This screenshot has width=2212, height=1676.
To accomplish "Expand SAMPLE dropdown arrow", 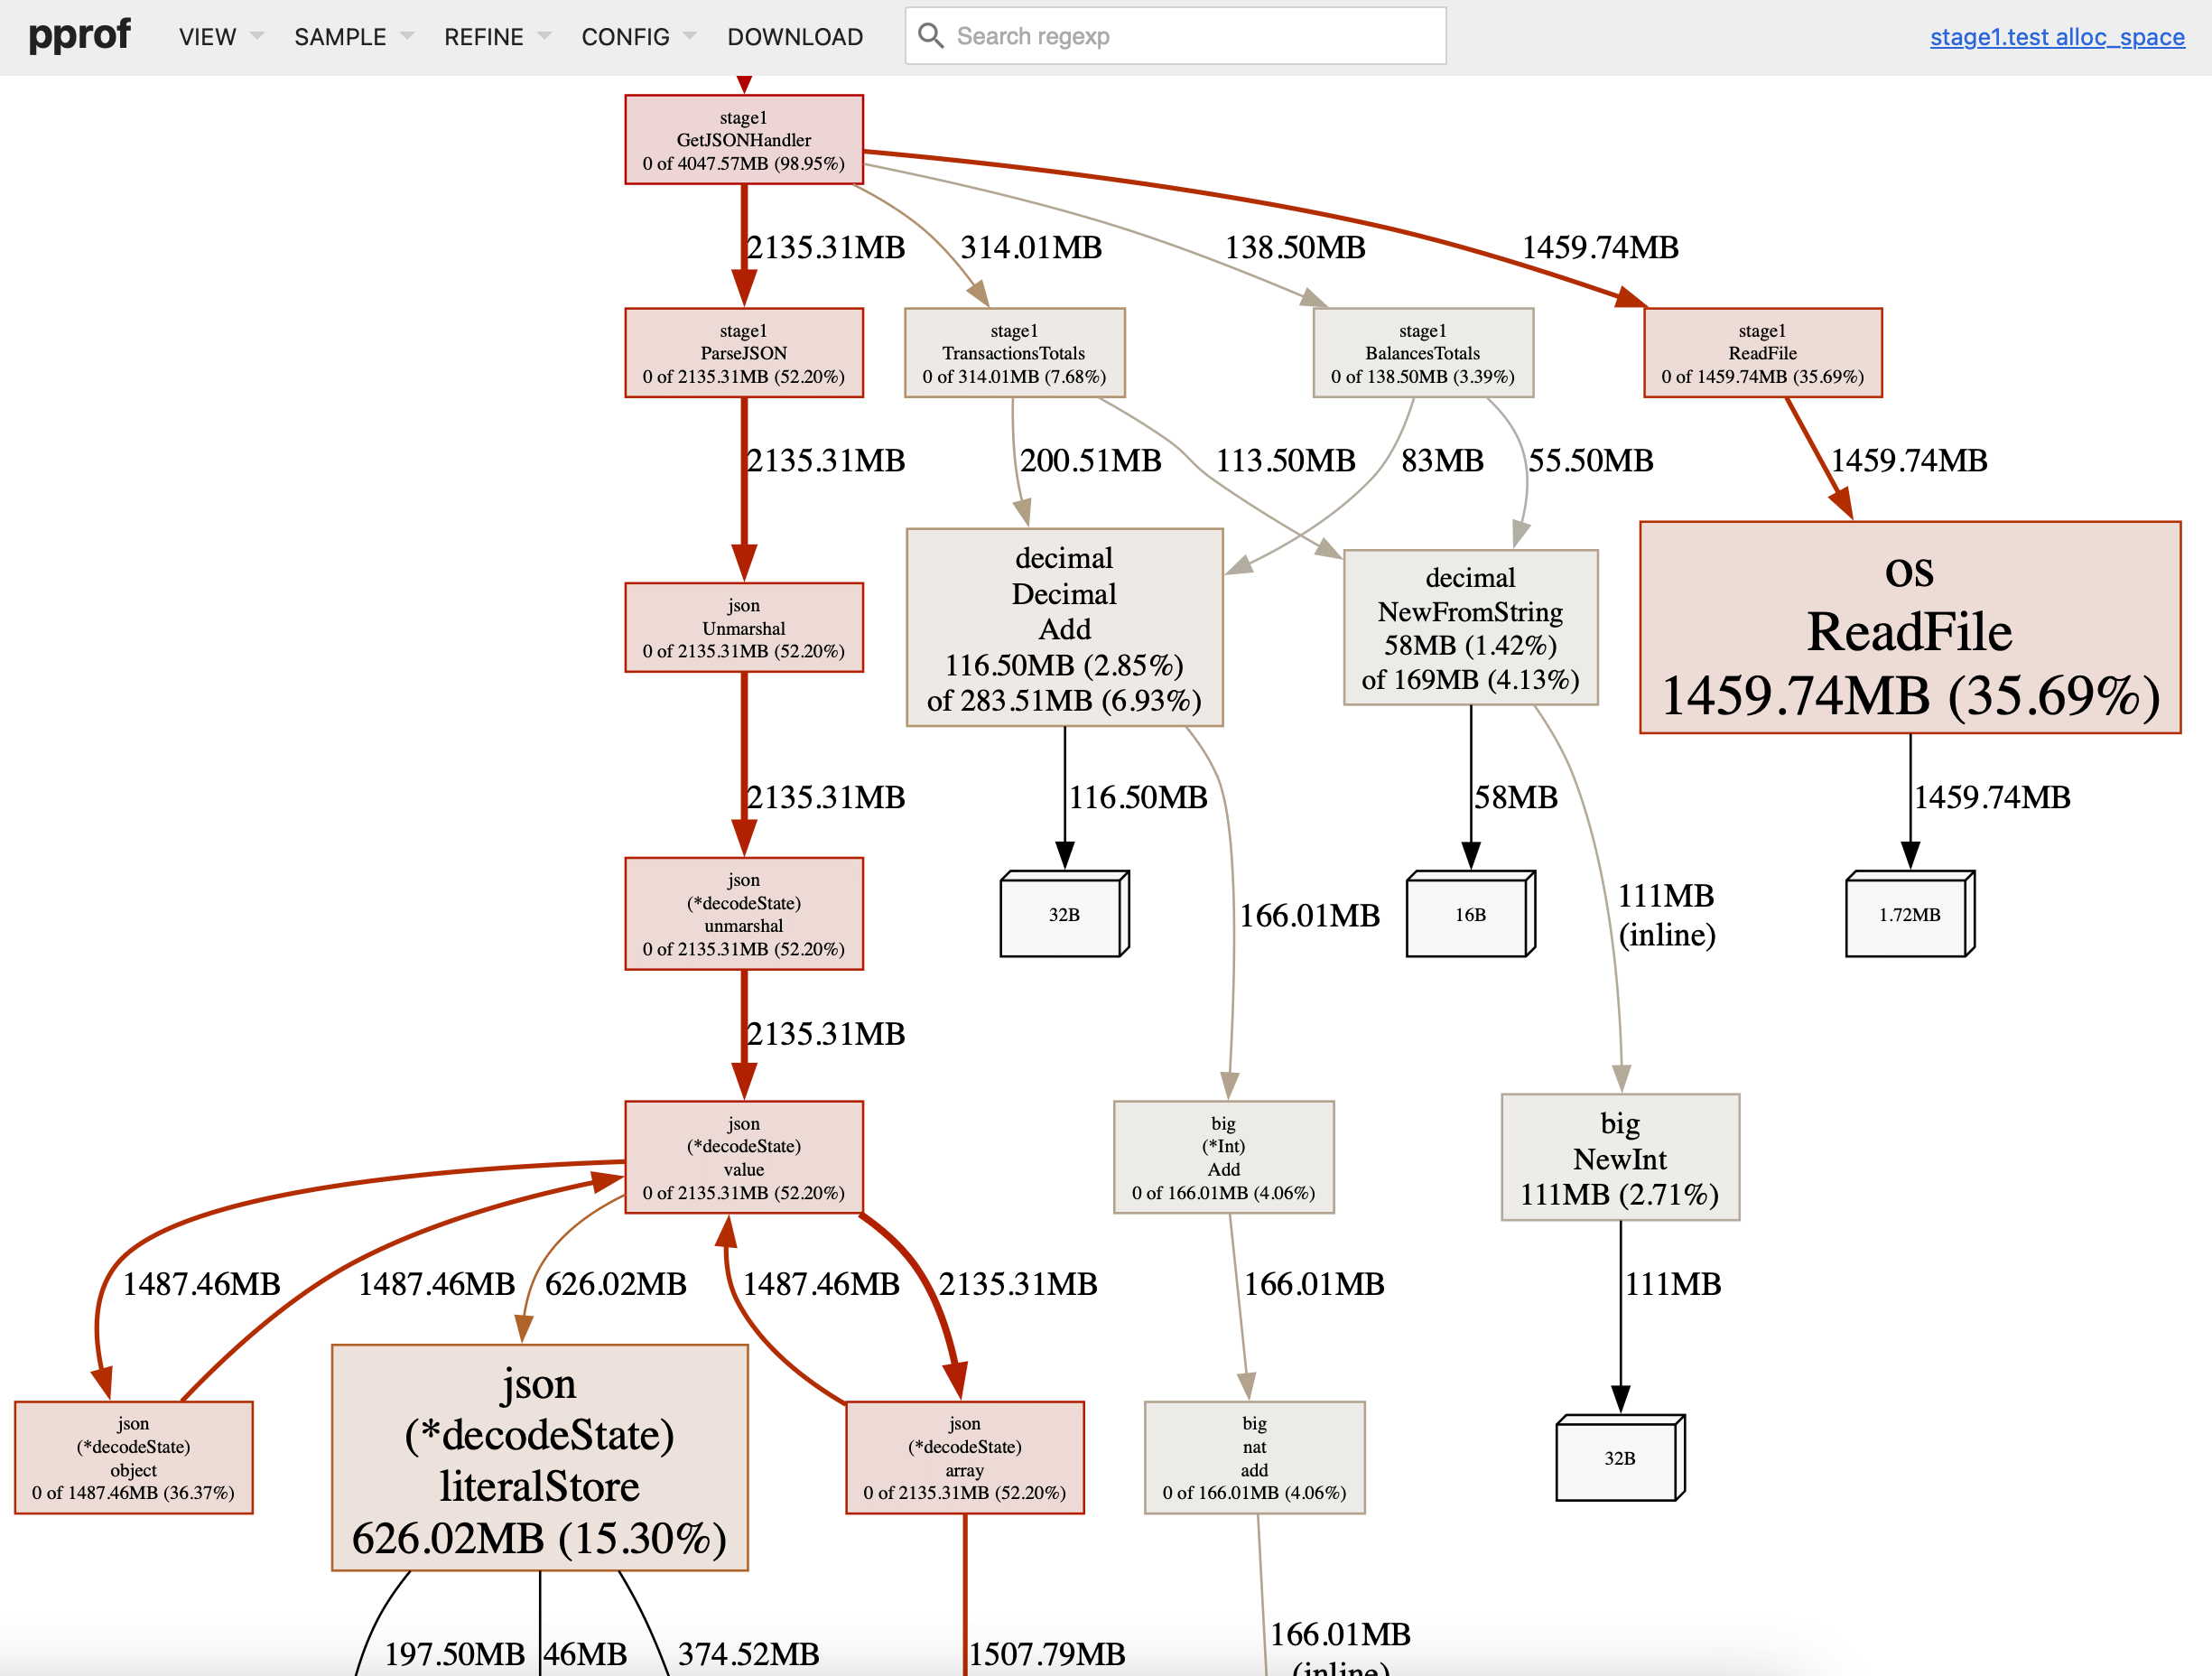I will [x=407, y=36].
